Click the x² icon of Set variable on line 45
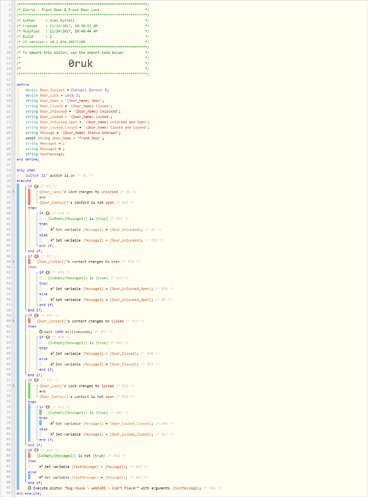Viewport: 370px width, 500px height. [52, 241]
